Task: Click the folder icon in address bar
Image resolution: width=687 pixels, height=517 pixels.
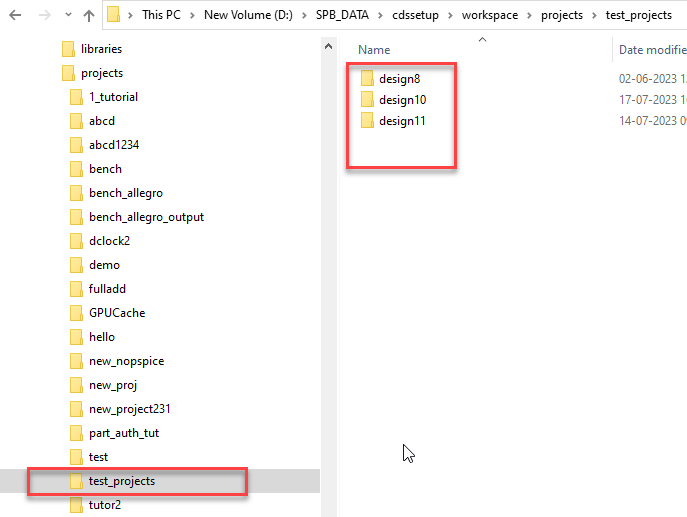Action: coord(114,16)
